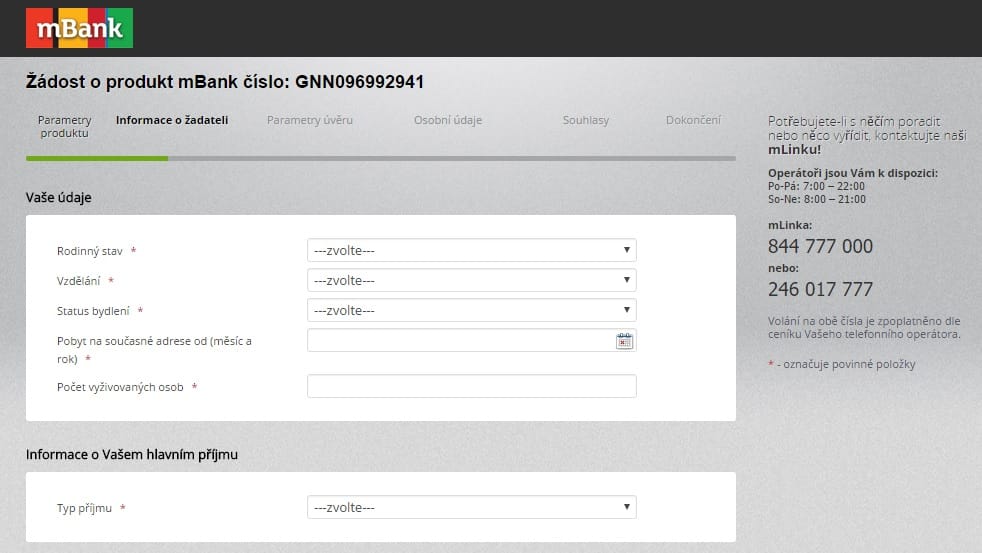Click the Status bydlení label

(x=93, y=311)
